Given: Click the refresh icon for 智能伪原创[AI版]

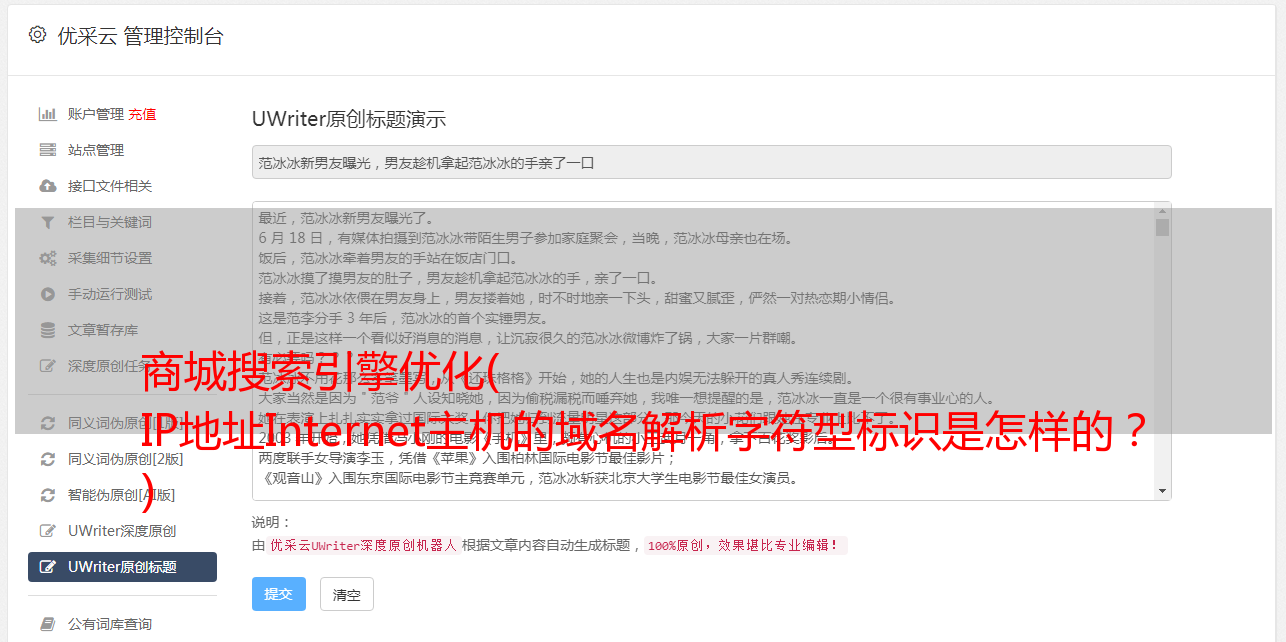Looking at the screenshot, I should 47,495.
